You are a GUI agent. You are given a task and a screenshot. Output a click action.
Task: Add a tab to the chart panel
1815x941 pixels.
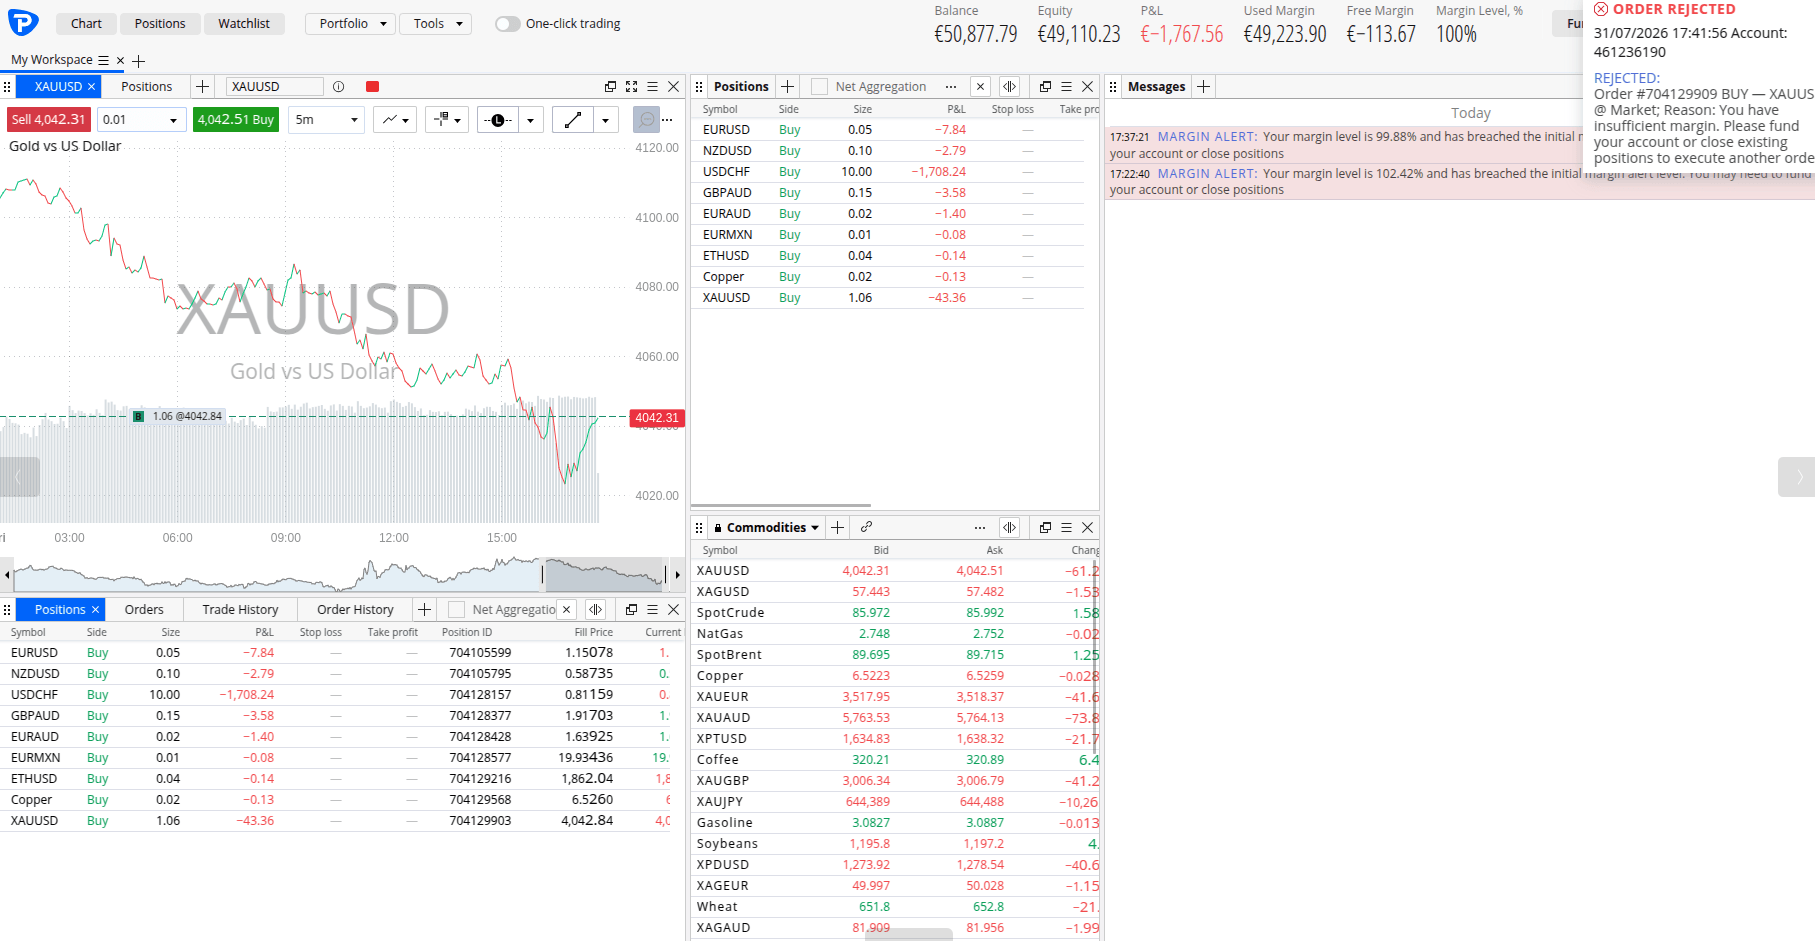pos(202,87)
